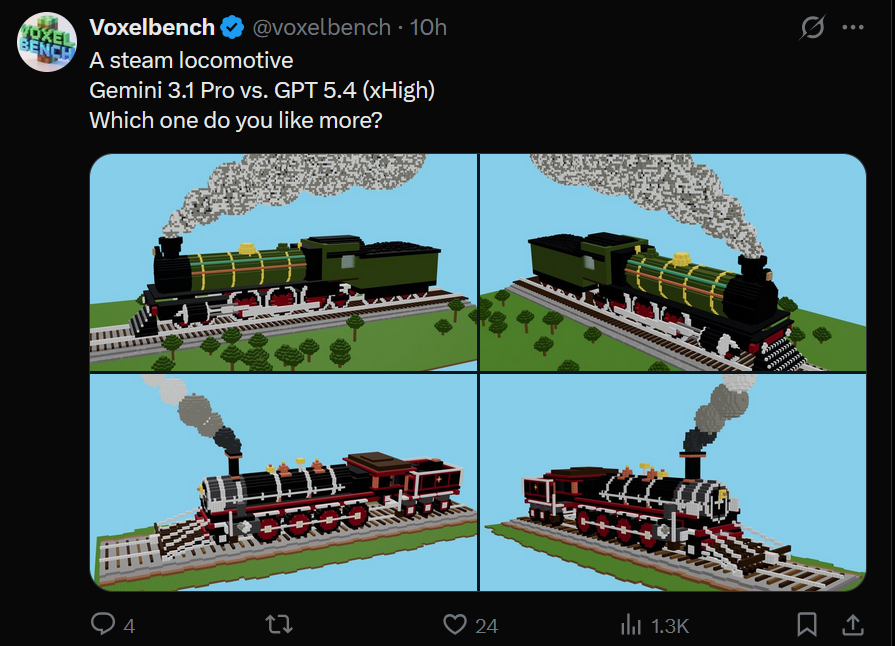Click the like count number 24
The image size is (895, 646).
486,626
